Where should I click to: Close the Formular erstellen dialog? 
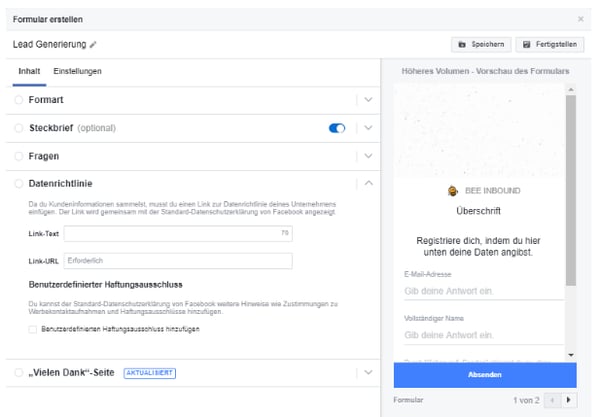[581, 19]
